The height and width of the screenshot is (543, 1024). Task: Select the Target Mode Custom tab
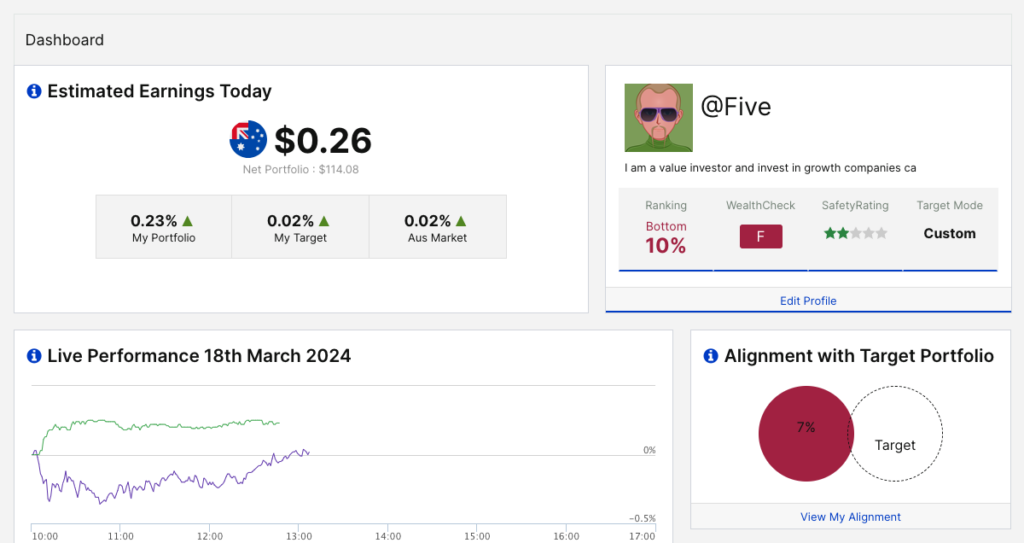tap(949, 229)
